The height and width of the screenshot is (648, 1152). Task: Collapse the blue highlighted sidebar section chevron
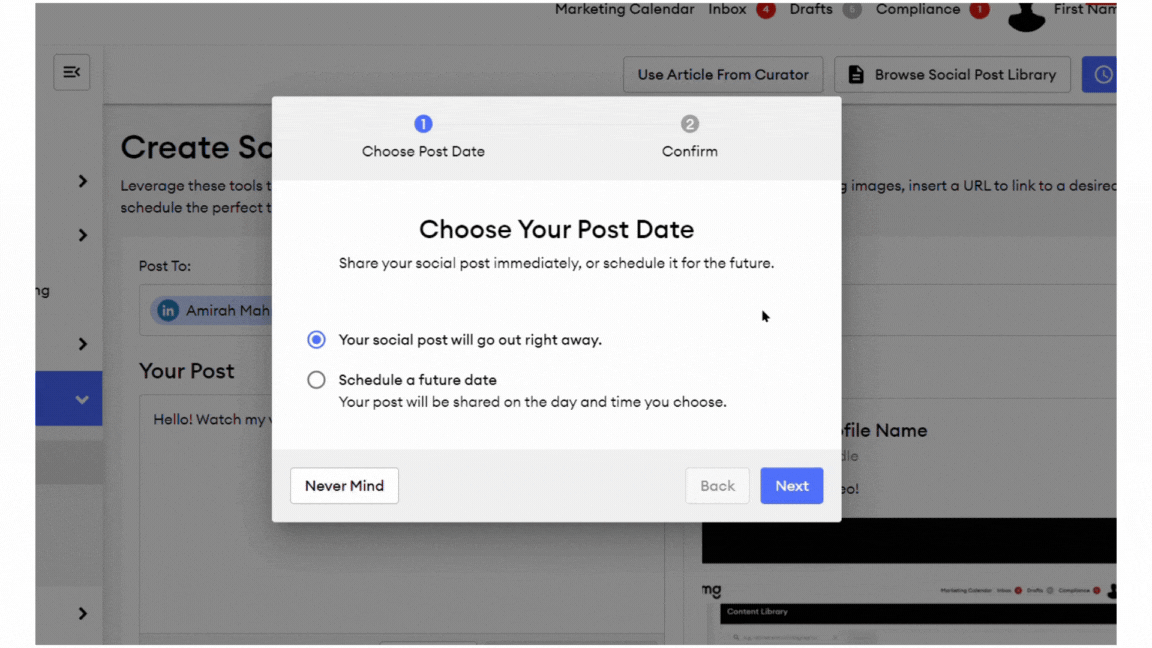tap(82, 399)
